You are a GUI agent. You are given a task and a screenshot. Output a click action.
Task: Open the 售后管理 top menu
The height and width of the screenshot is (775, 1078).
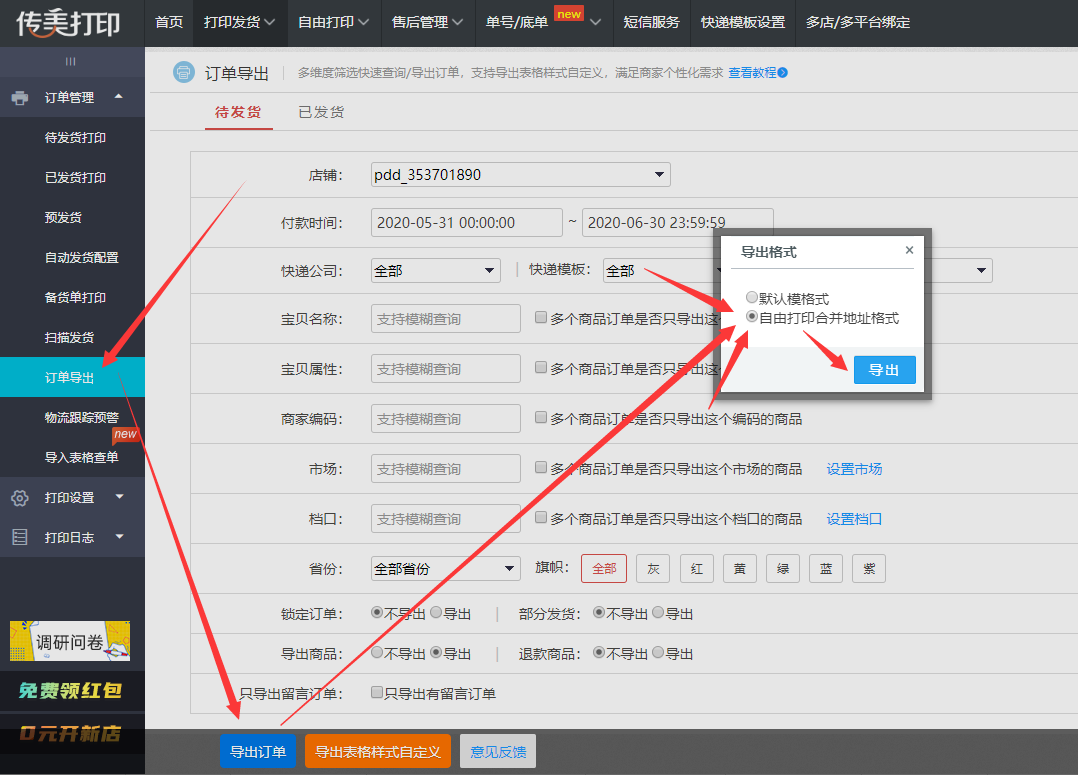click(427, 22)
